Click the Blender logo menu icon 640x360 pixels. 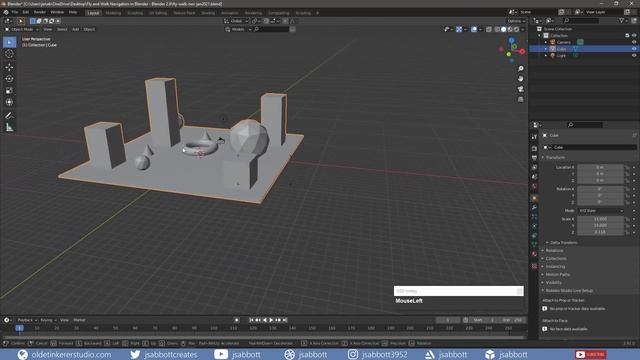(6, 12)
